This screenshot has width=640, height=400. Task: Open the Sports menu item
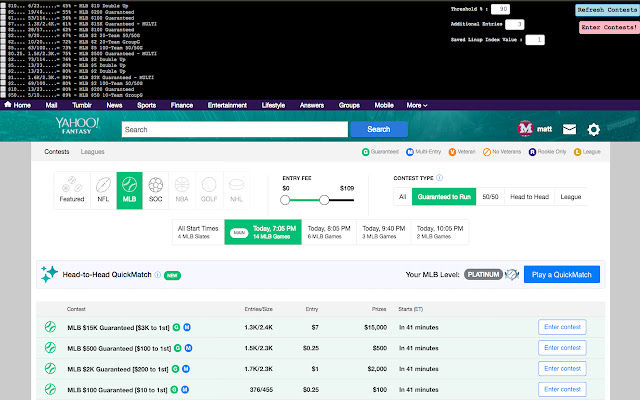tap(147, 105)
